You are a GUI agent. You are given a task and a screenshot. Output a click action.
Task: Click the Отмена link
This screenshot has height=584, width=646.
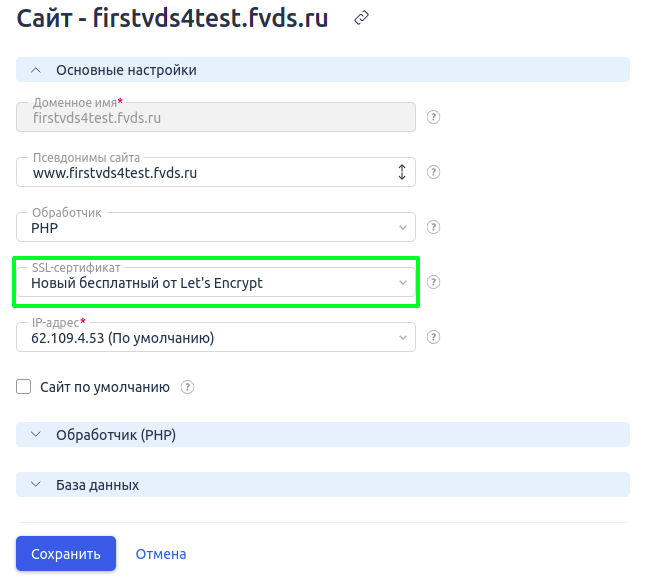coord(161,554)
